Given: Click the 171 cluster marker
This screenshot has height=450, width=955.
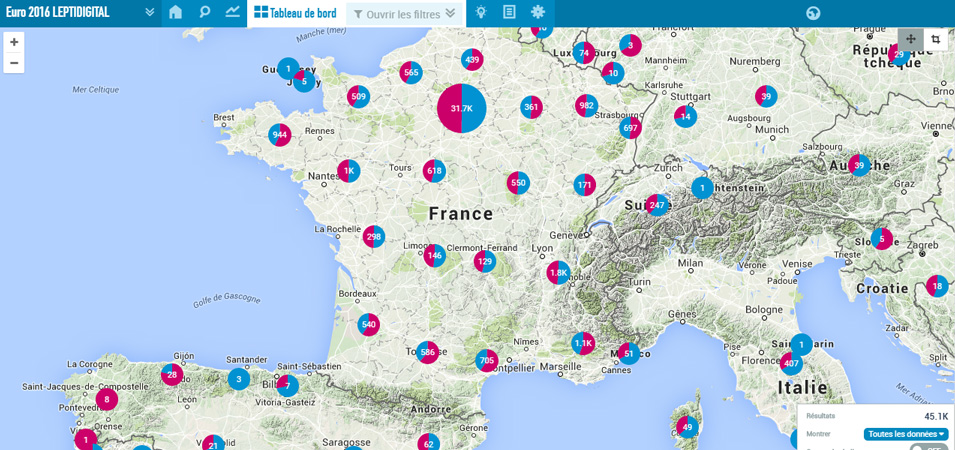Looking at the screenshot, I should (x=585, y=185).
